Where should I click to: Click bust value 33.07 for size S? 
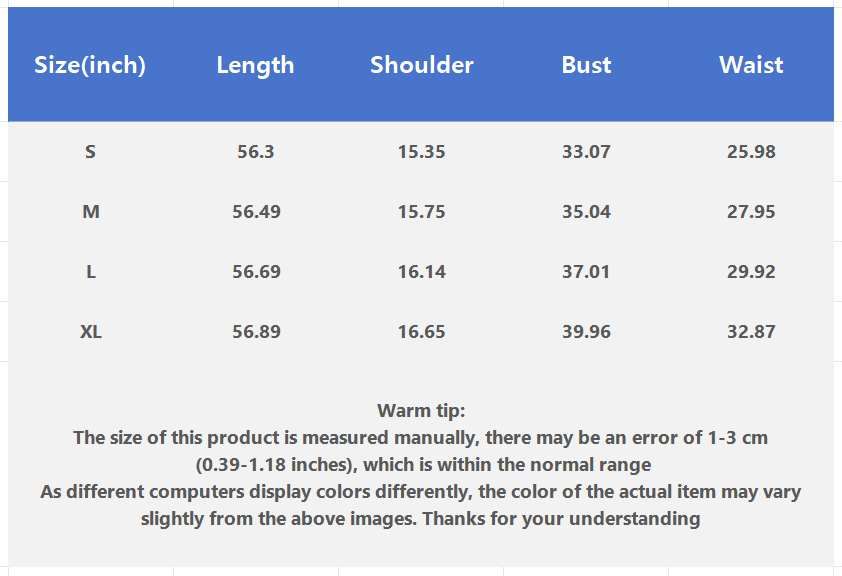[x=586, y=152]
